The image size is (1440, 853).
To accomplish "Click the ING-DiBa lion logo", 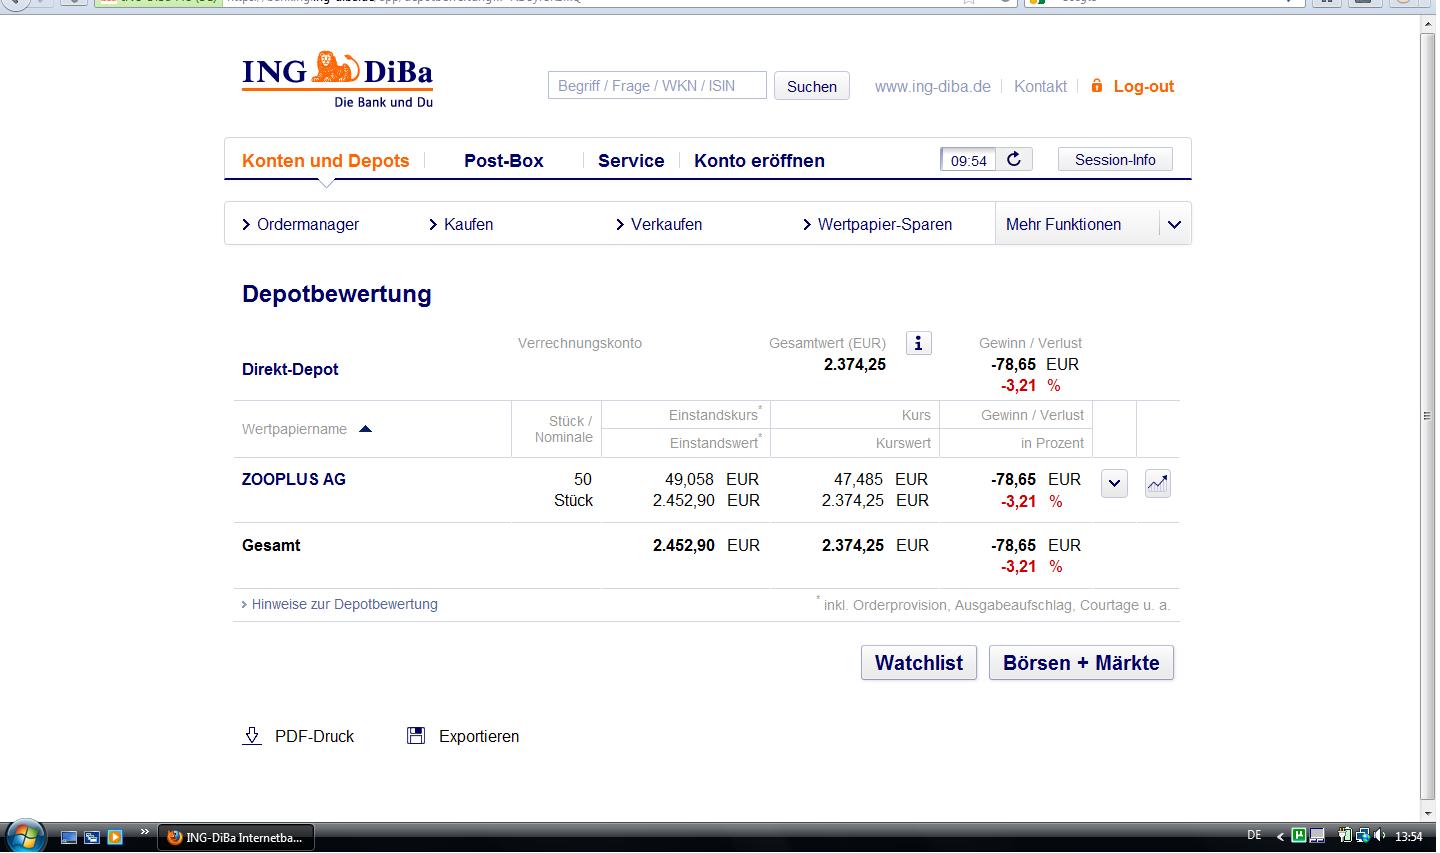I will coord(337,78).
